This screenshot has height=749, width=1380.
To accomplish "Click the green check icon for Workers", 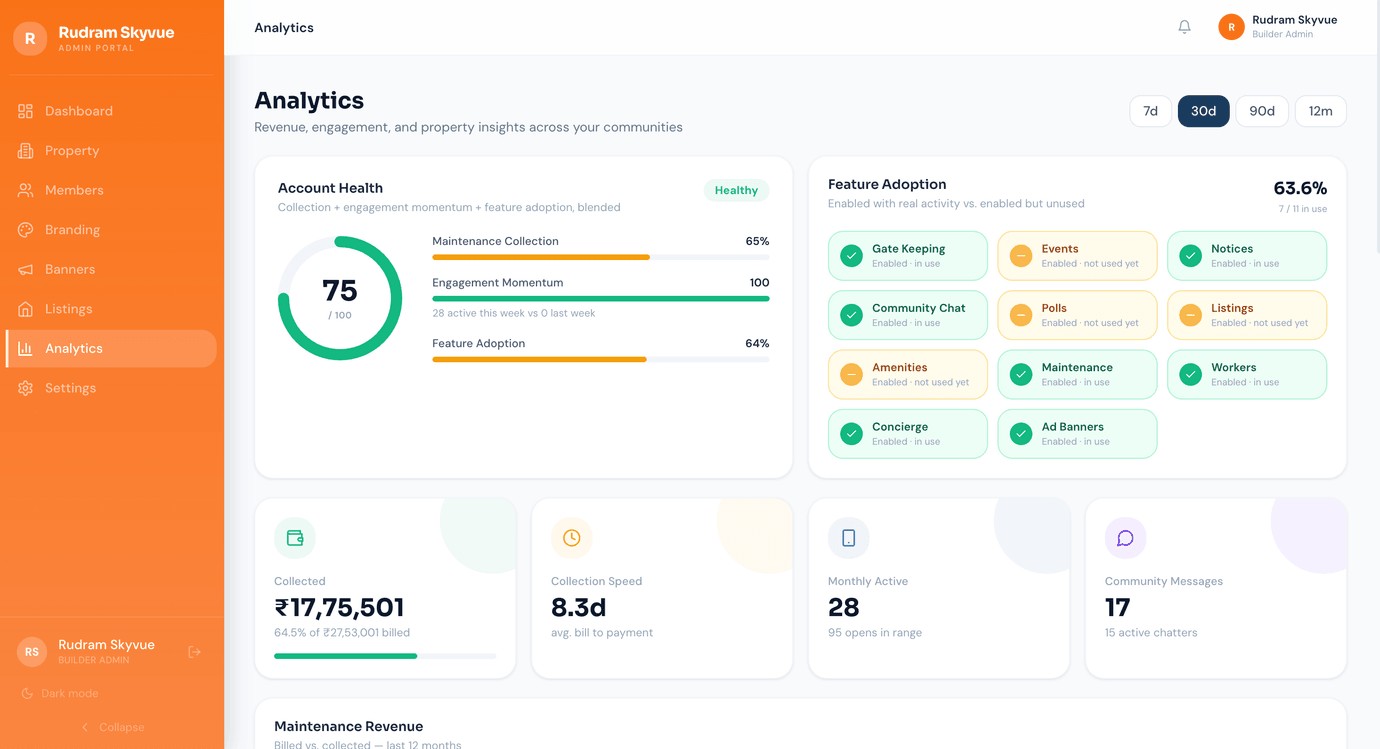I will pyautogui.click(x=1191, y=374).
